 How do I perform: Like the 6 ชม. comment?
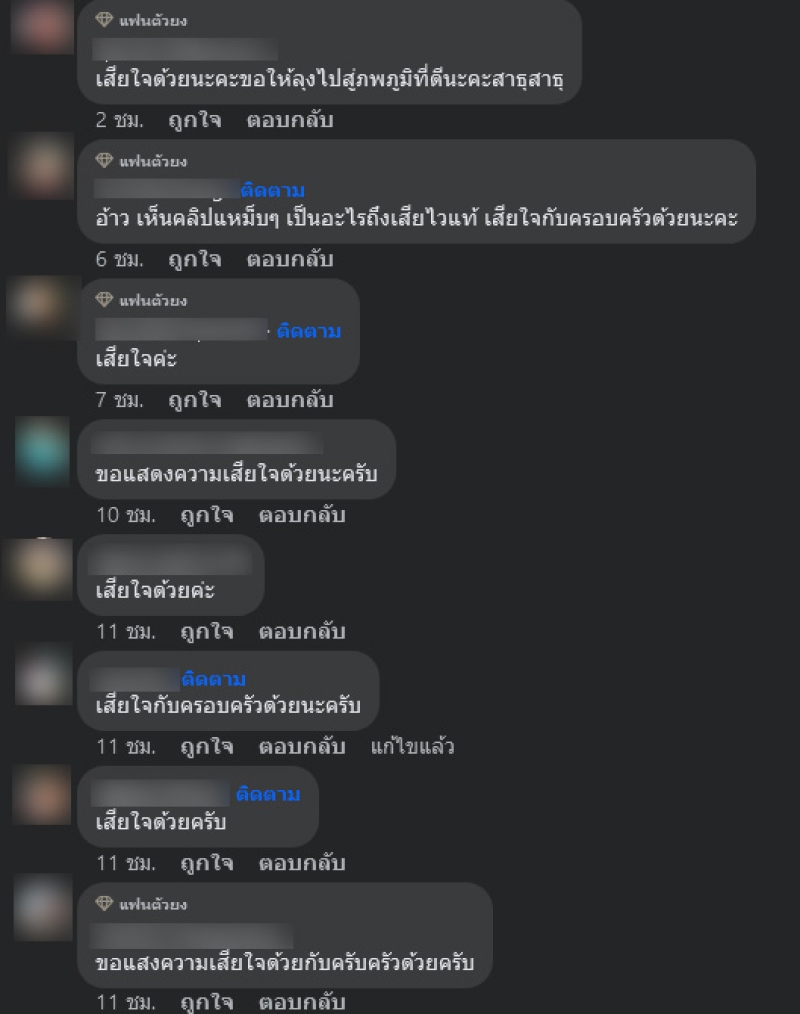(195, 260)
